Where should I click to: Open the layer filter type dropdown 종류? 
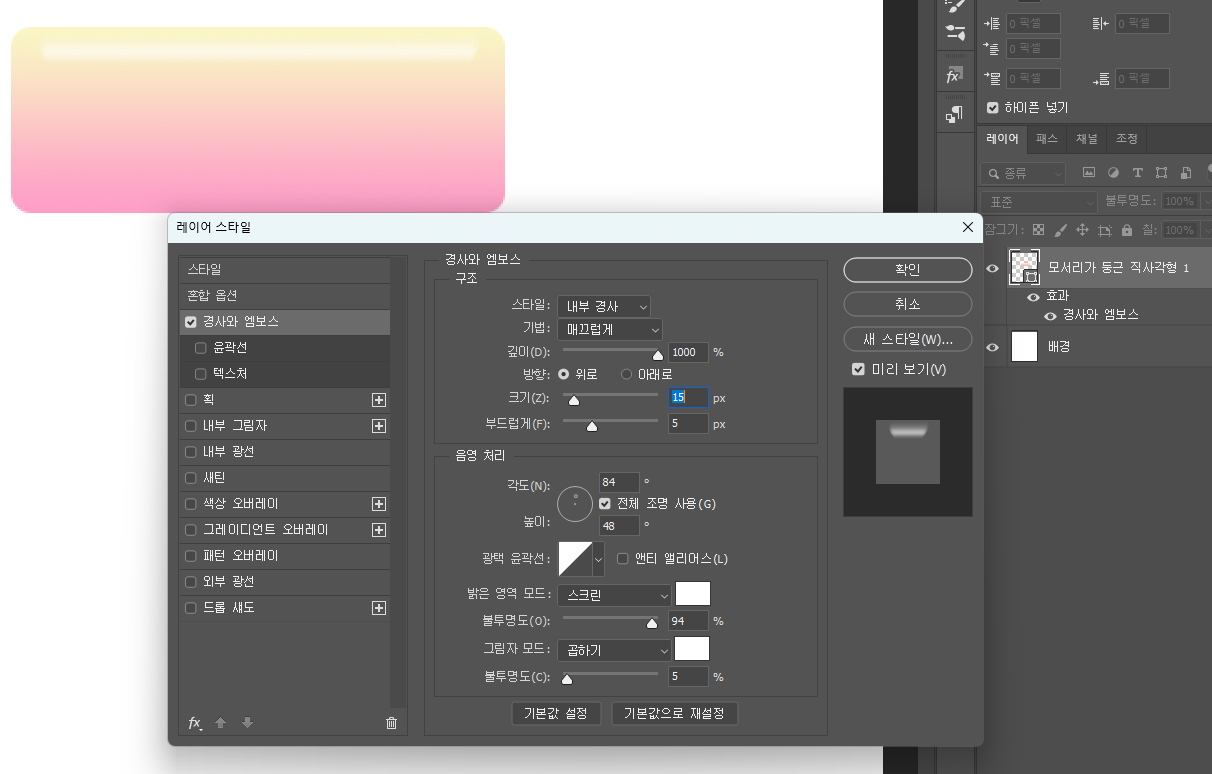click(1024, 173)
